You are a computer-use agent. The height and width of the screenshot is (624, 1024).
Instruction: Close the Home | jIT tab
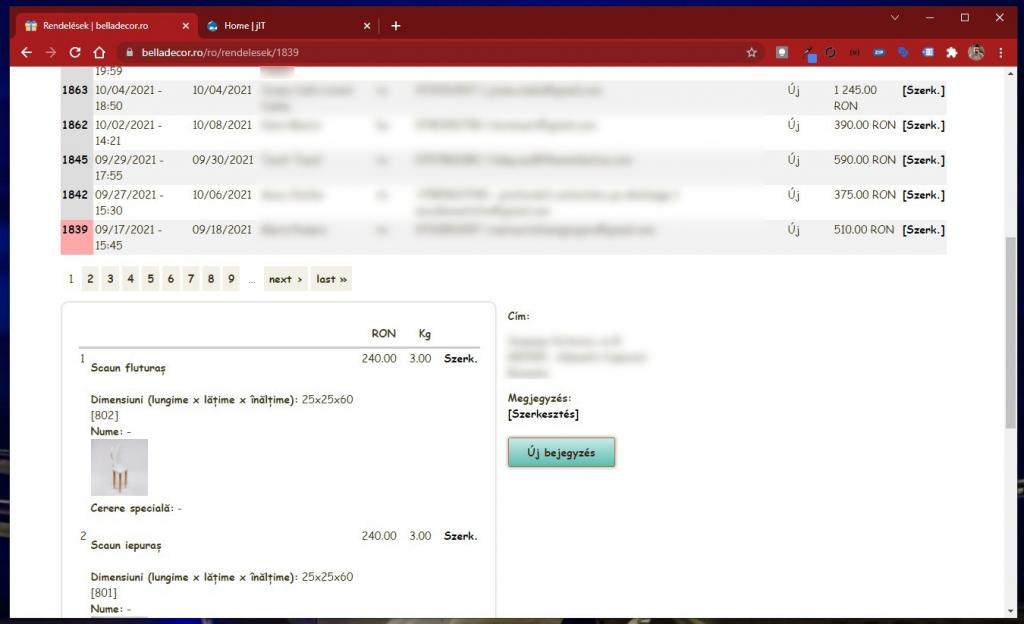(x=367, y=26)
